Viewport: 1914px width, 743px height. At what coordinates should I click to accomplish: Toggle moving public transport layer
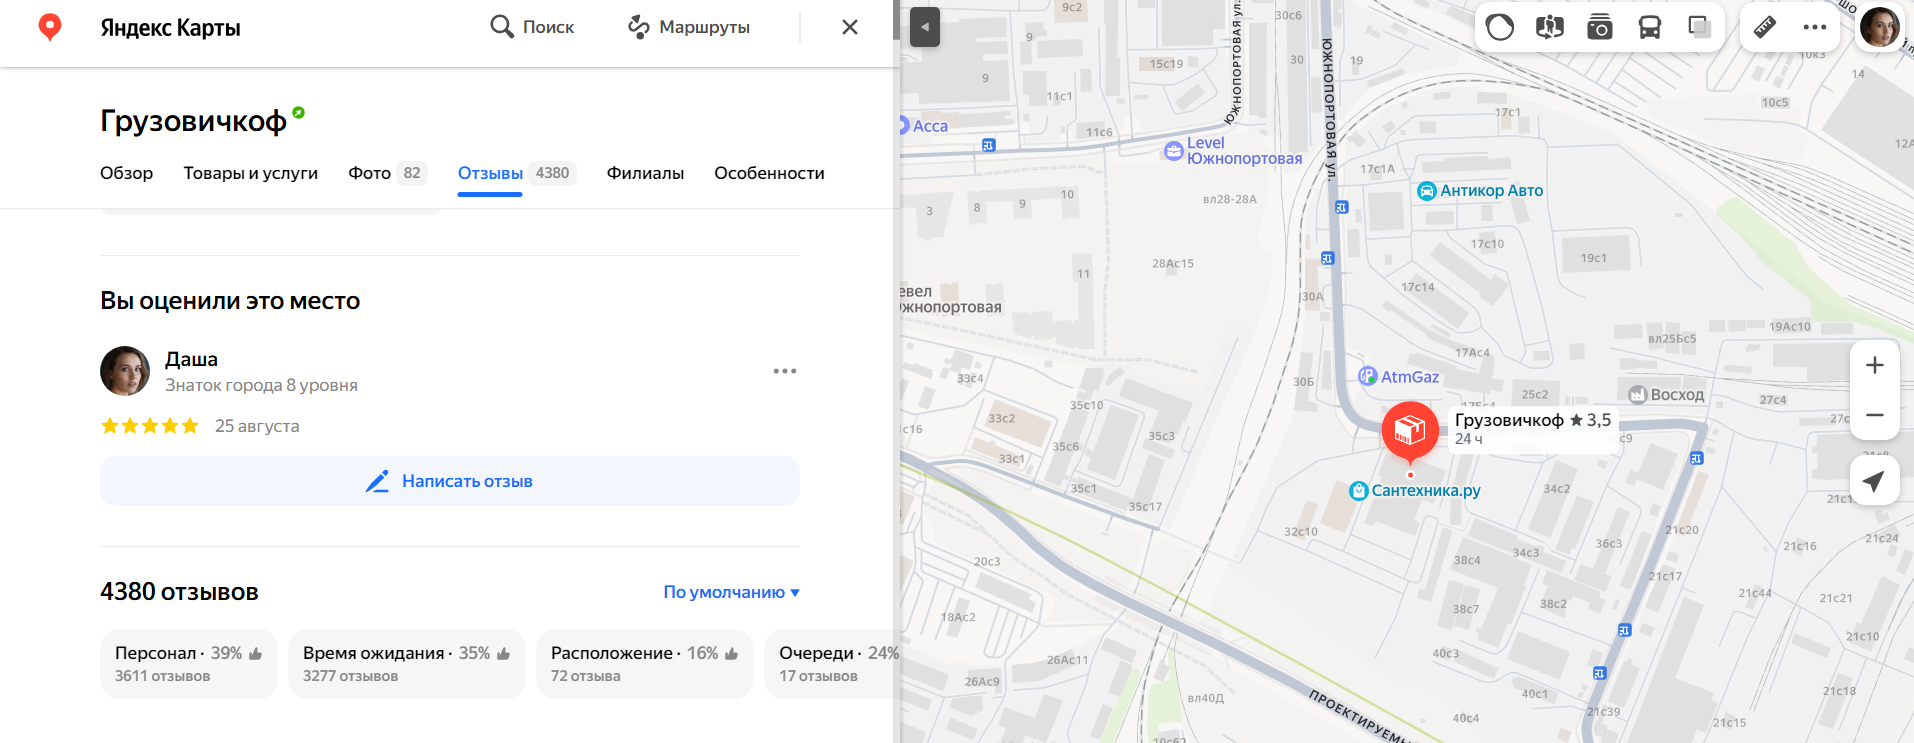point(1650,27)
